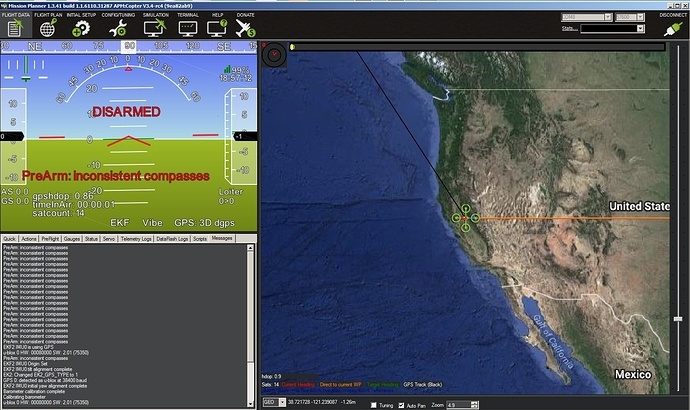Click the 'EKF2 IMU0 Origin Set' message
This screenshot has width=690, height=410.
tap(26, 364)
